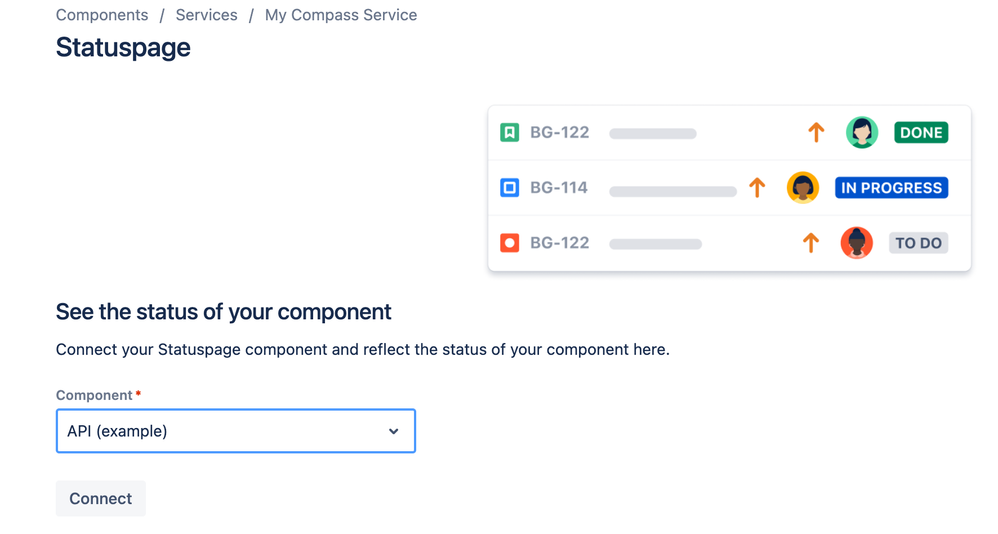Click the priority arrow in IN PROGRESS row

(757, 187)
